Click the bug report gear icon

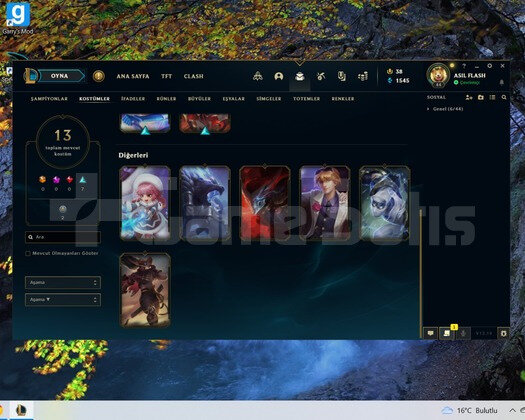click(504, 333)
